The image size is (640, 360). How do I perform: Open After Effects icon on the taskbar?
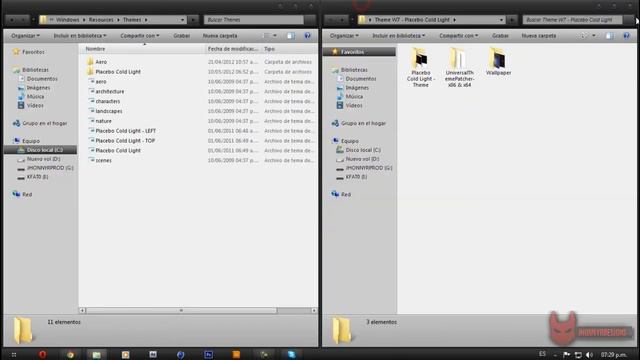153,355
